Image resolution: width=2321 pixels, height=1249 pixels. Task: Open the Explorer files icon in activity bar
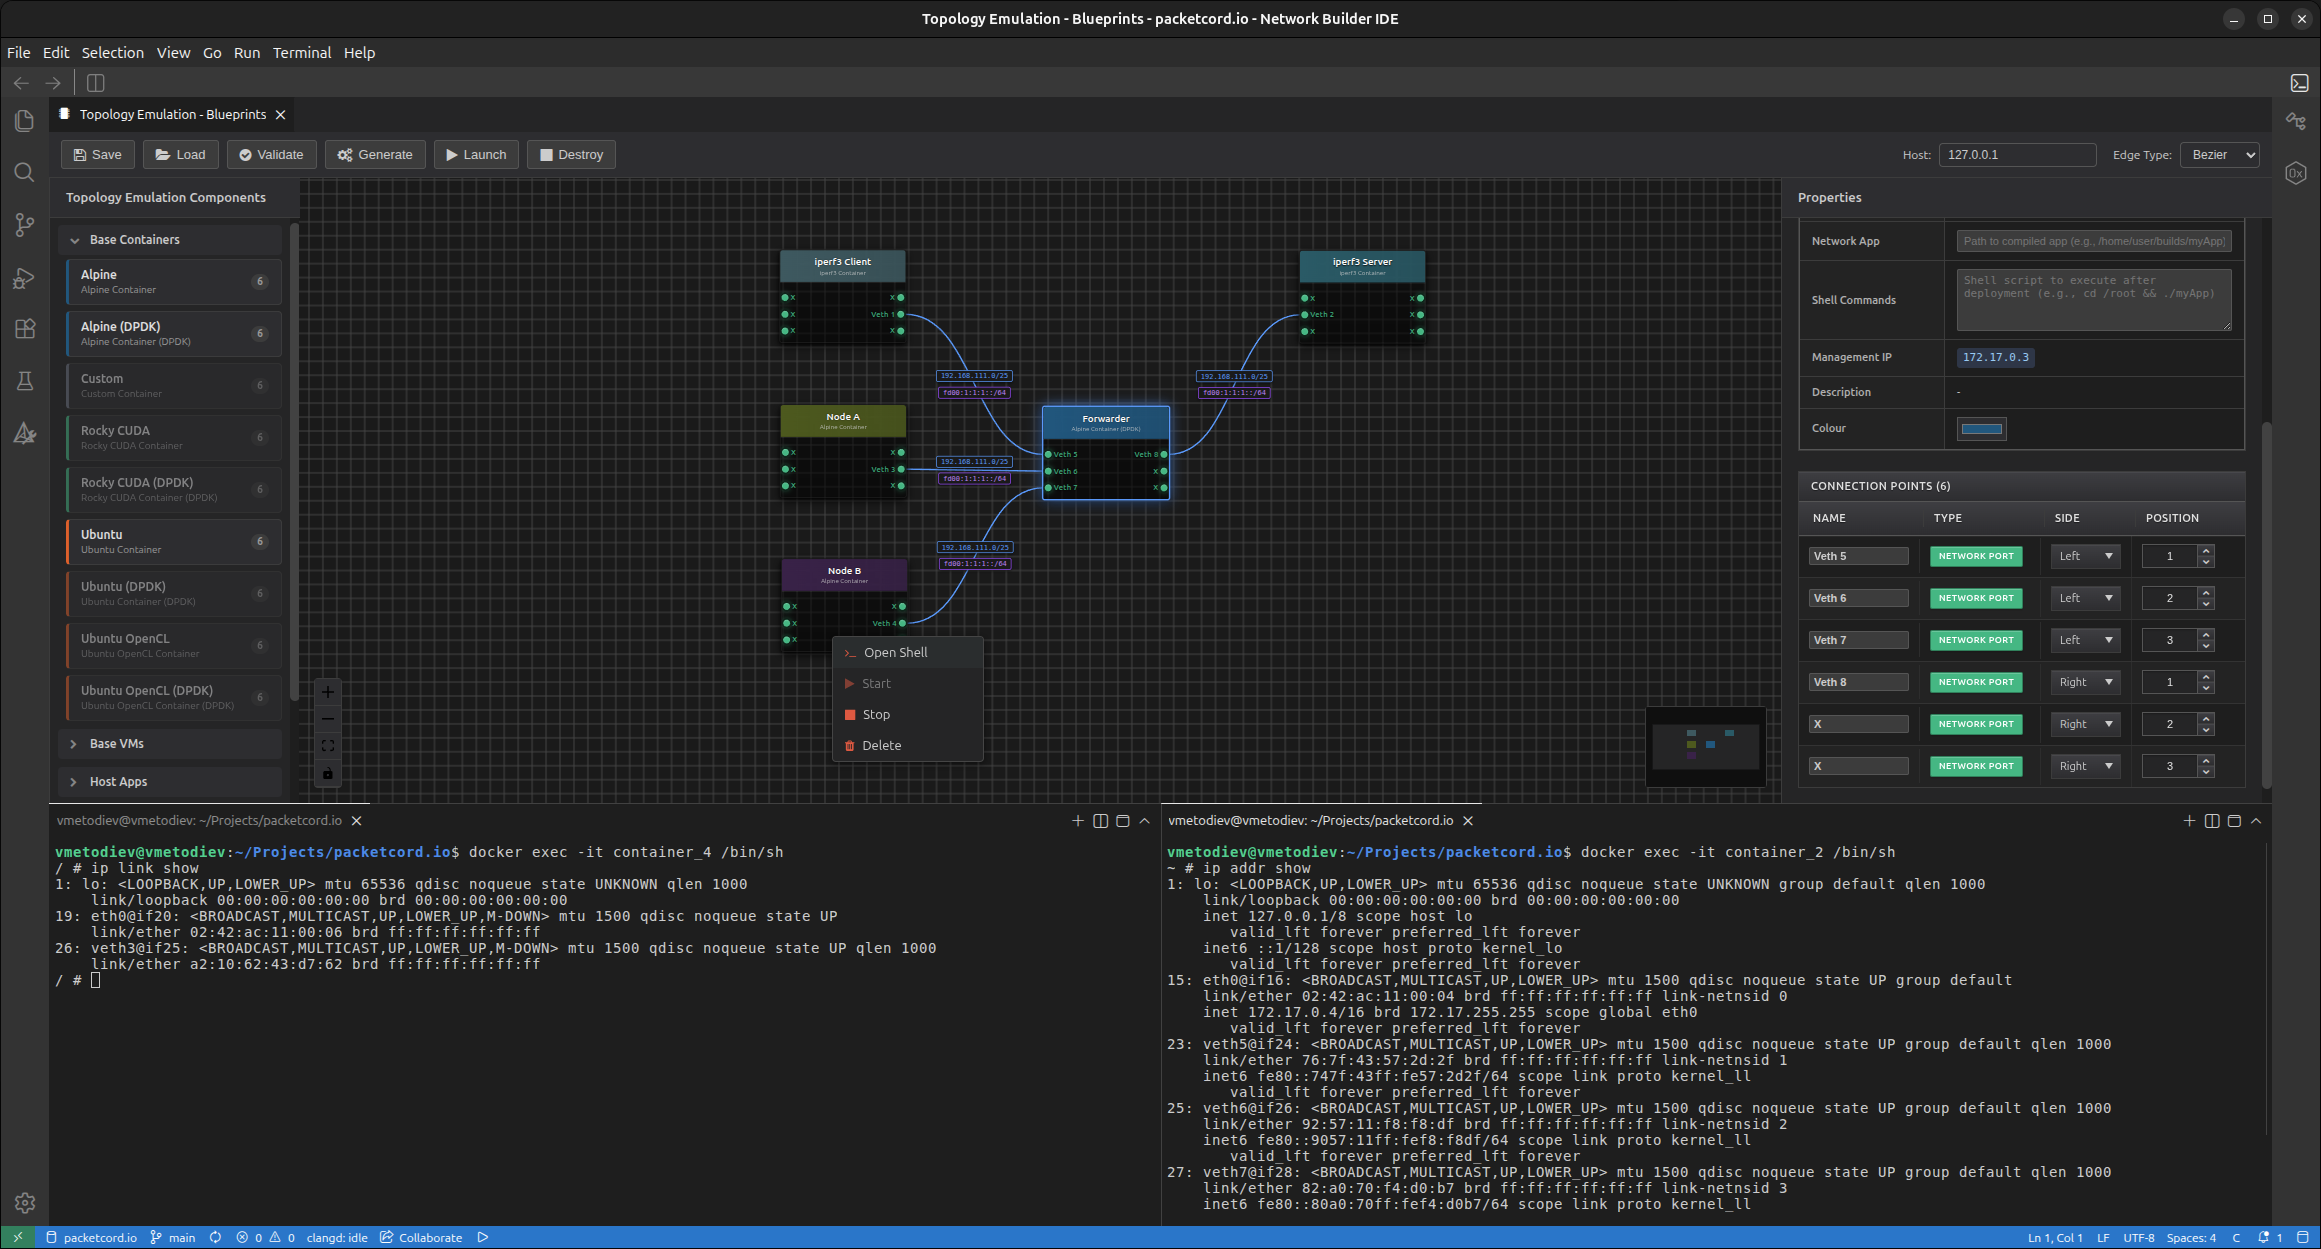(25, 121)
